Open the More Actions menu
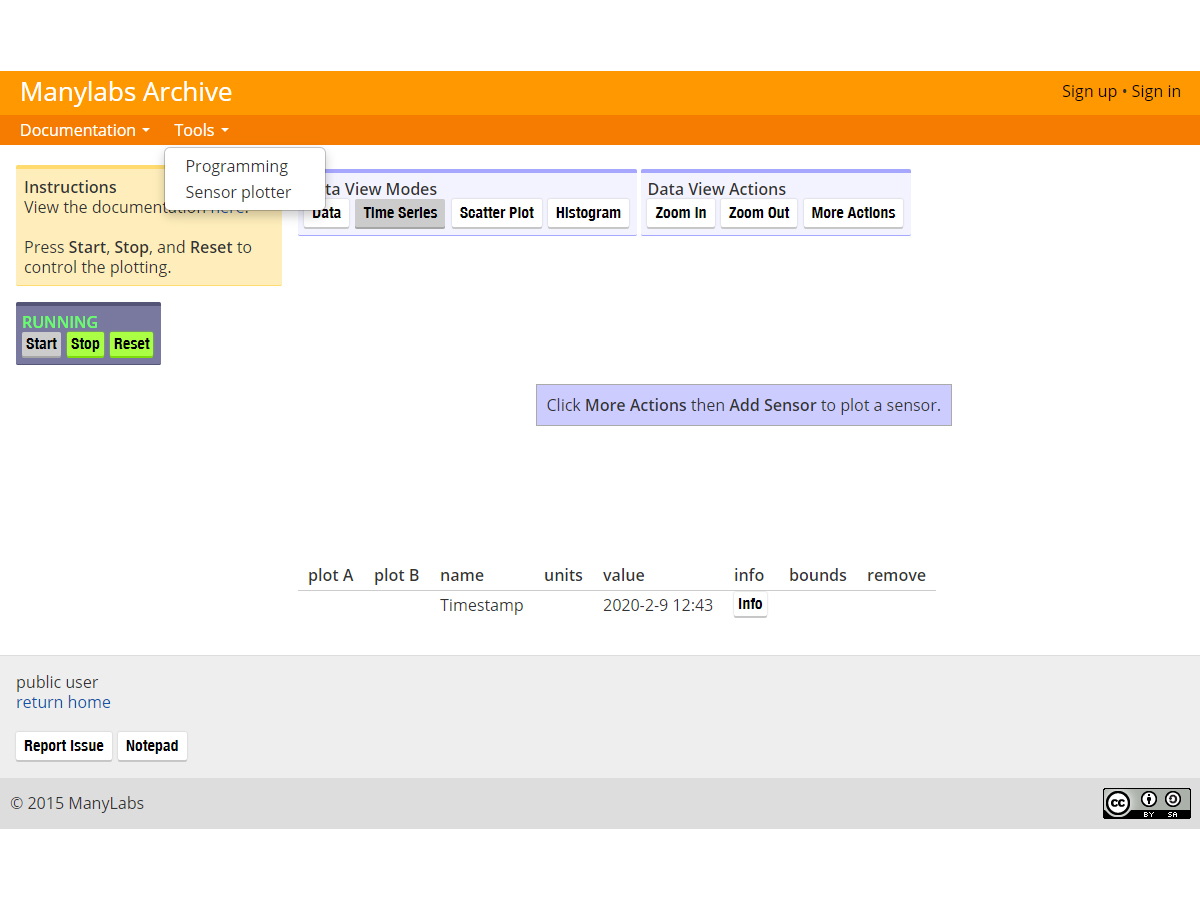Image resolution: width=1200 pixels, height=900 pixels. pos(853,213)
